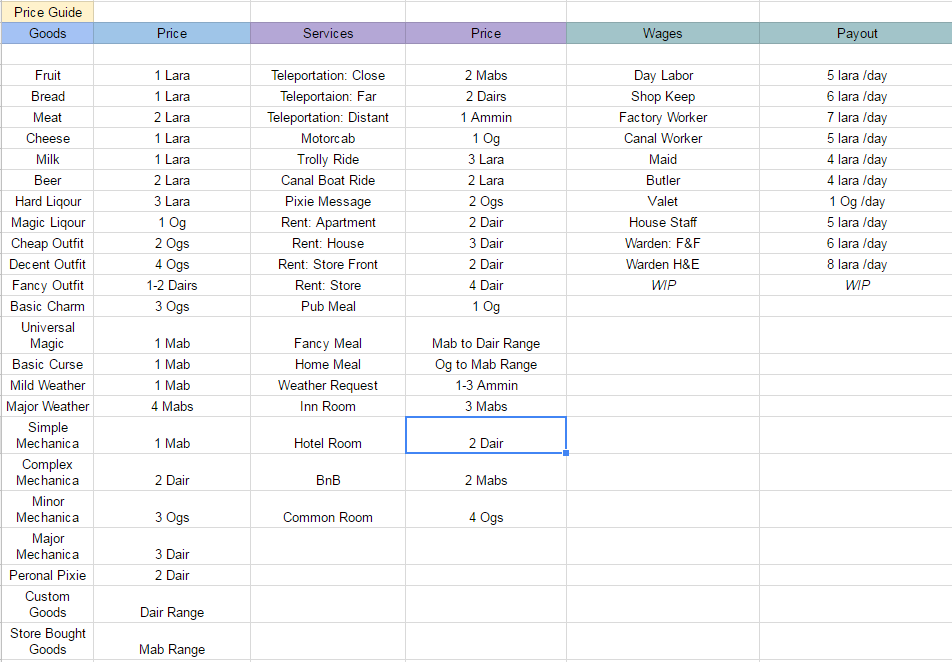The image size is (952, 662).
Task: Select the "Mab to Dair Range" cell
Action: 486,343
